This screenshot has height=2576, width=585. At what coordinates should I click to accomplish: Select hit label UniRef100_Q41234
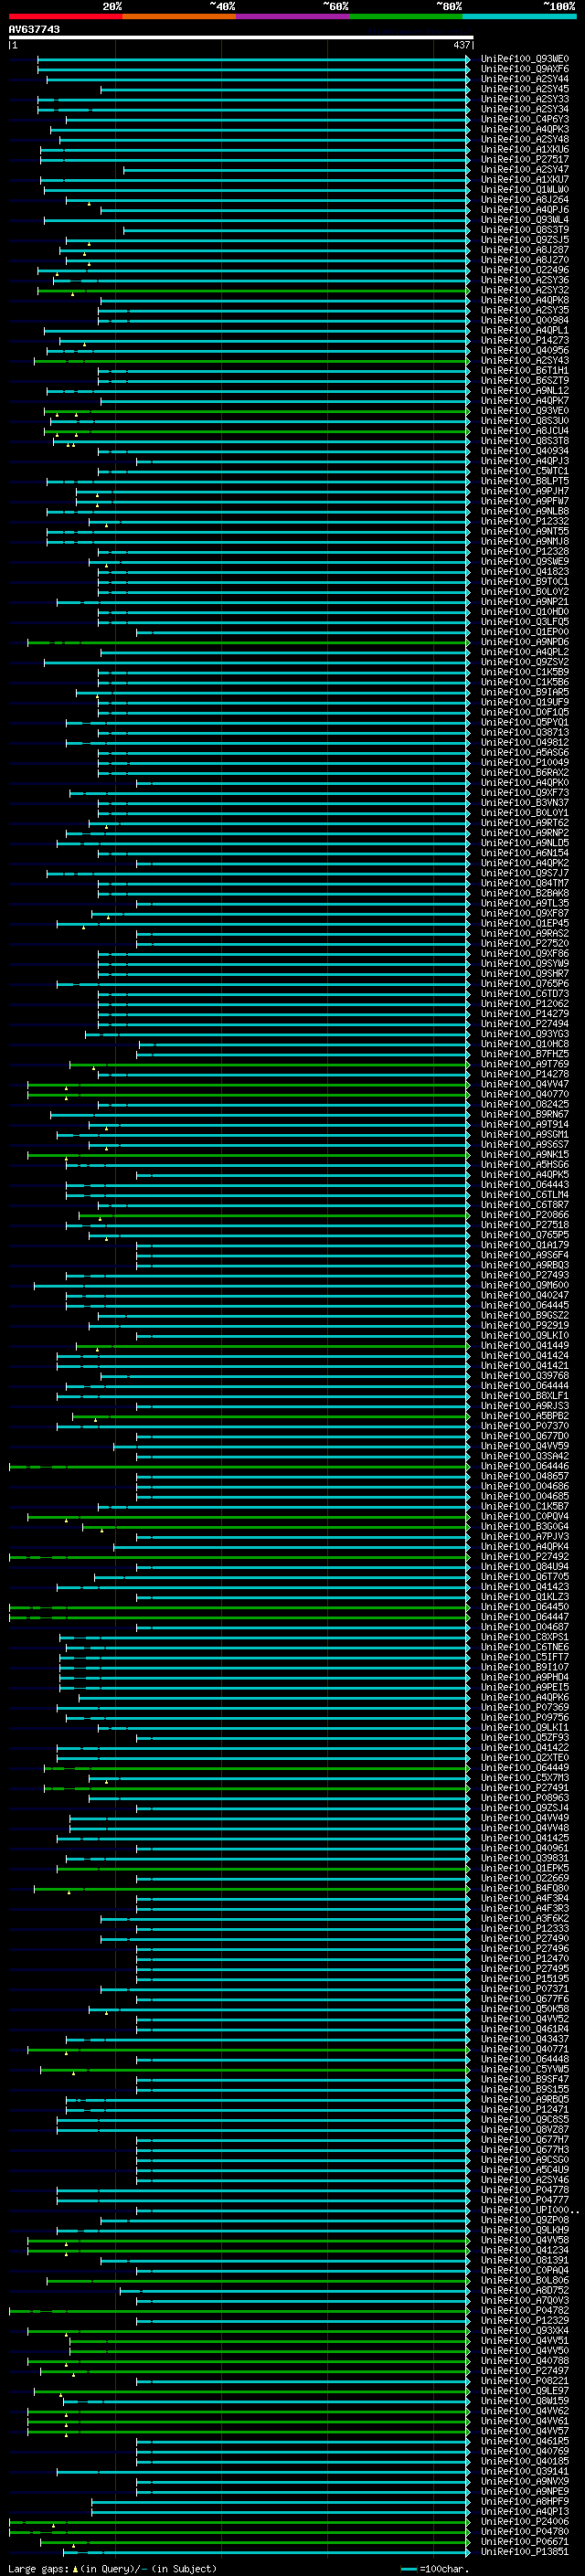pyautogui.click(x=525, y=2250)
